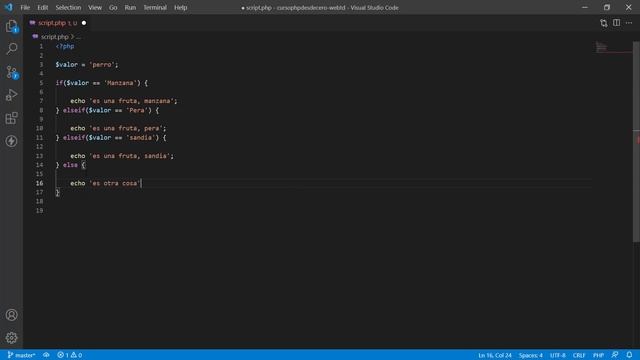Click the editor vertical scrollbar
640x360 pixels.
[x=636, y=142]
